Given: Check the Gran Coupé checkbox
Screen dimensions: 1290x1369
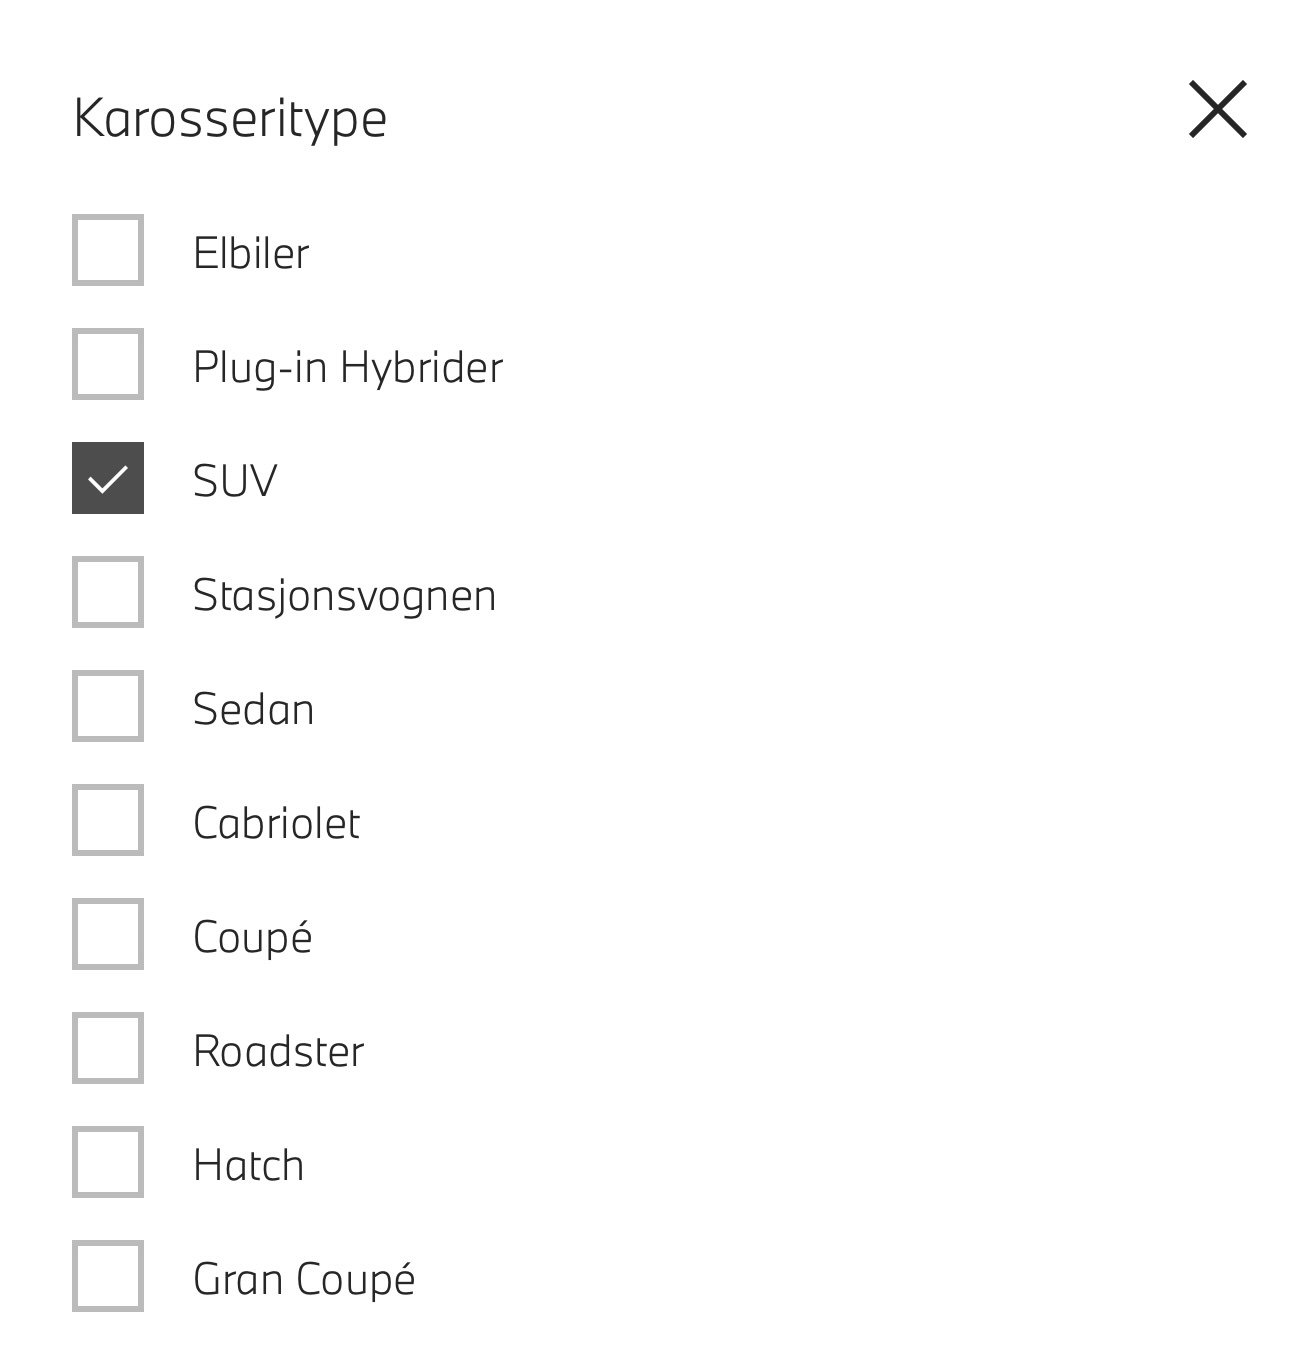Looking at the screenshot, I should 108,1276.
